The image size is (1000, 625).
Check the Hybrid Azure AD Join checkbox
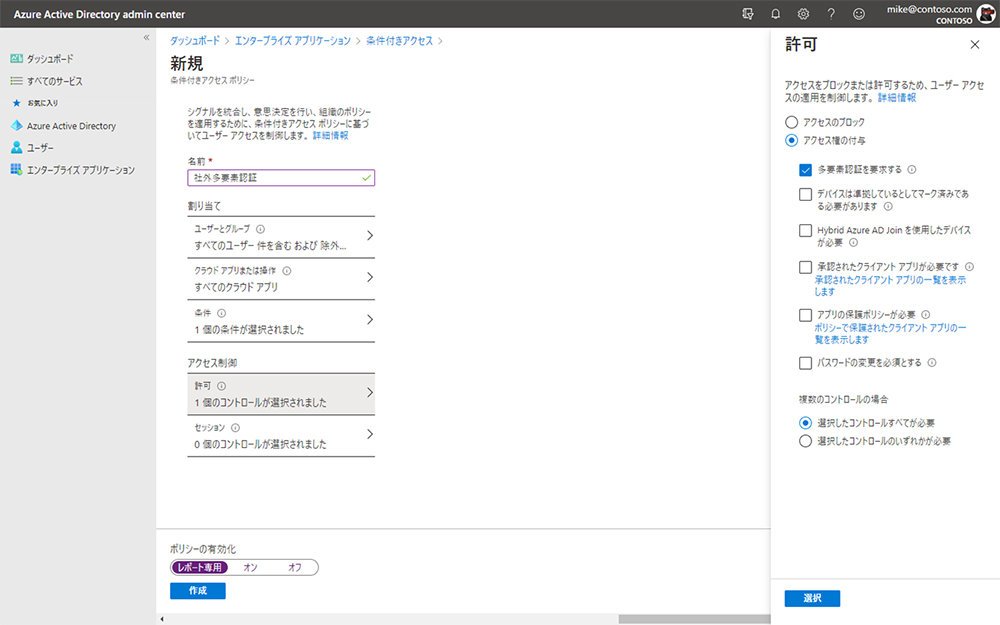click(x=805, y=230)
